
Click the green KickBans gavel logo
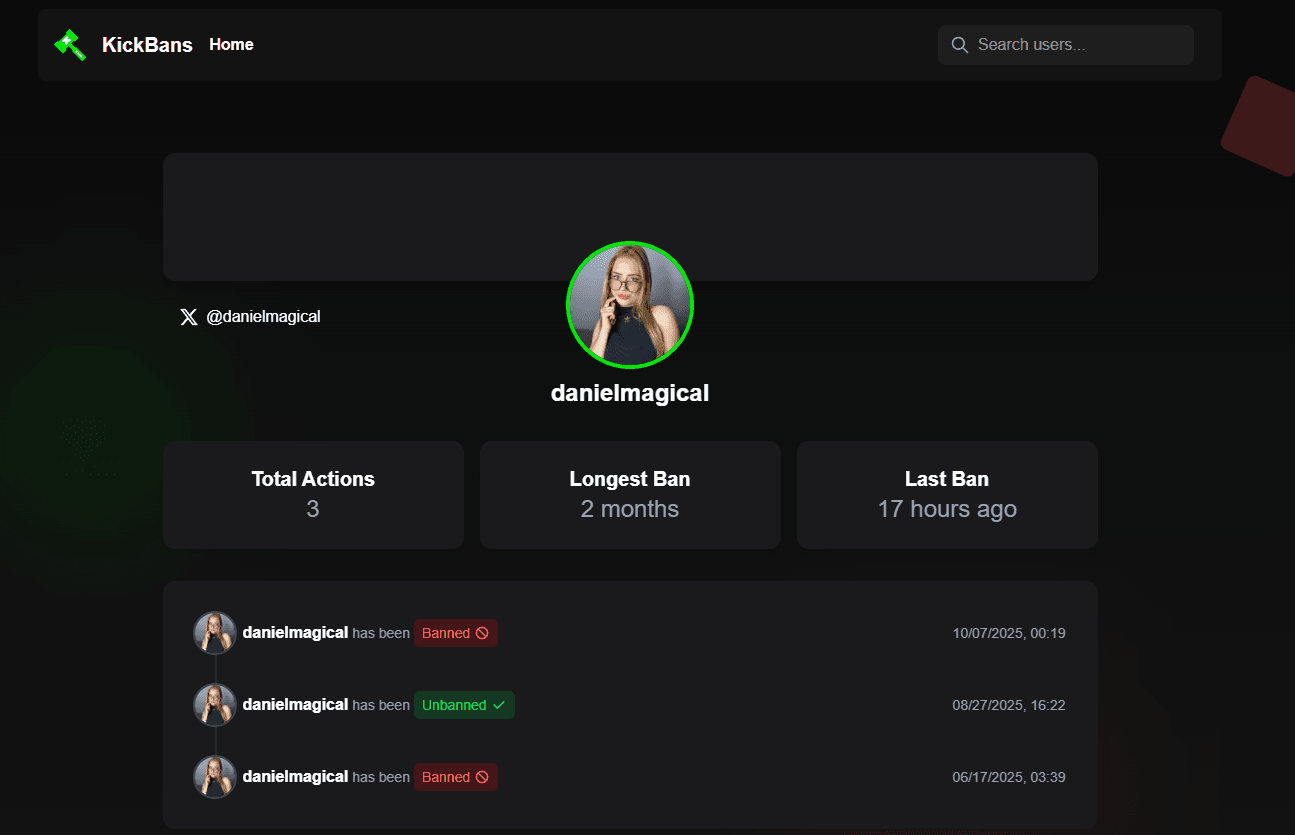70,44
